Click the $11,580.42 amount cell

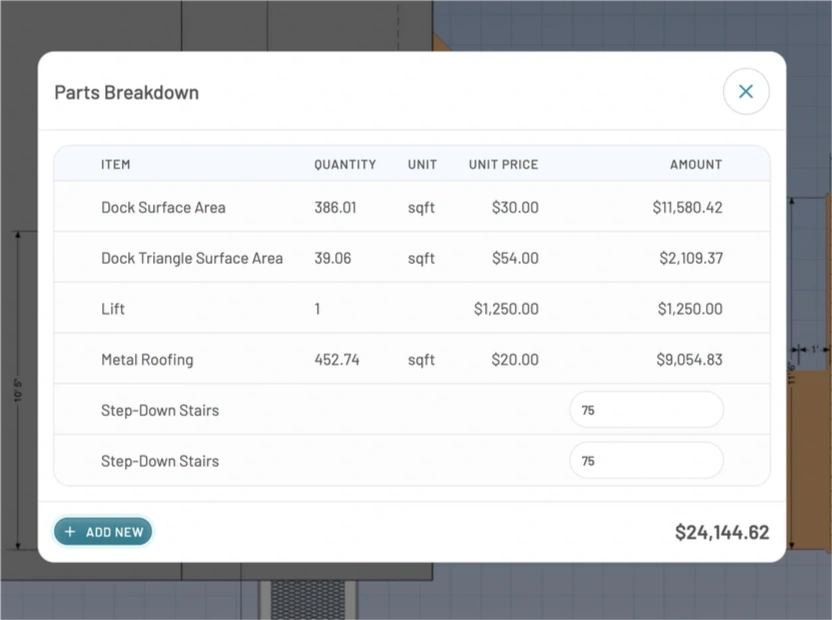point(688,207)
